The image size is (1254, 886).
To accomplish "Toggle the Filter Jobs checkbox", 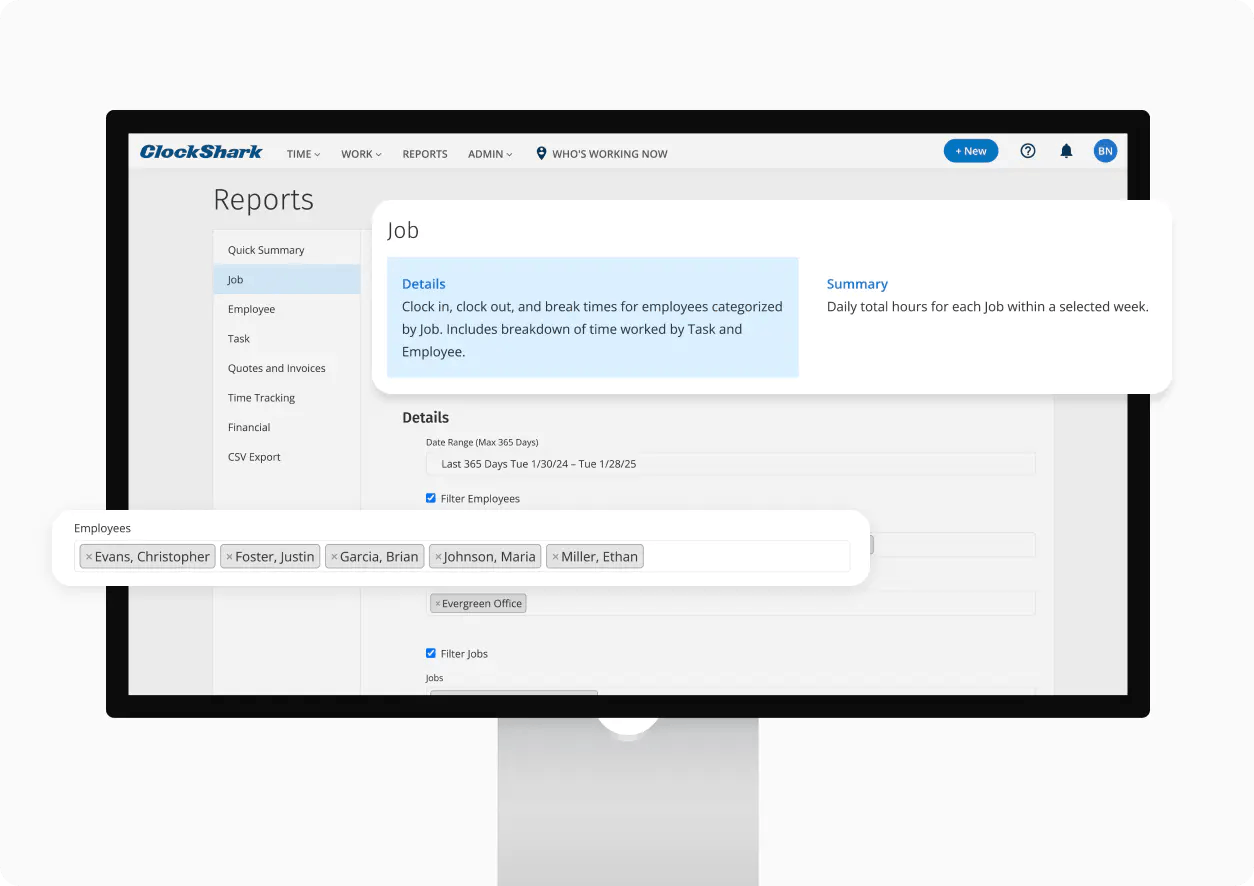I will (431, 653).
